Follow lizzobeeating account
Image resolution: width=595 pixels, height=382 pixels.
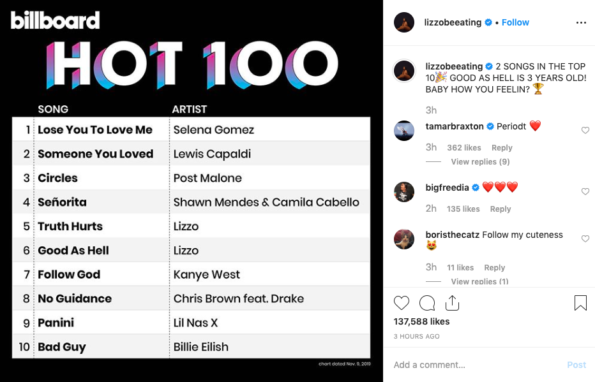(515, 22)
